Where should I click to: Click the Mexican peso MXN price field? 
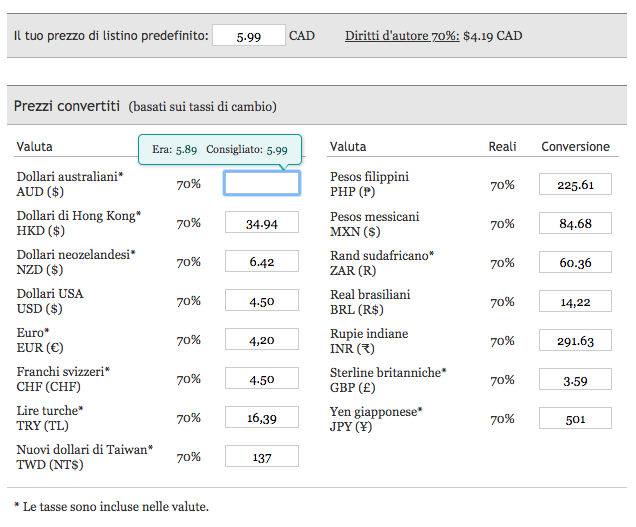(574, 223)
